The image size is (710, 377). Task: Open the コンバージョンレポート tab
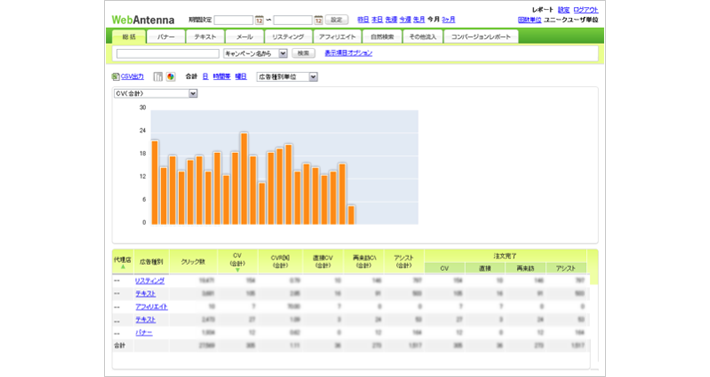pos(481,37)
